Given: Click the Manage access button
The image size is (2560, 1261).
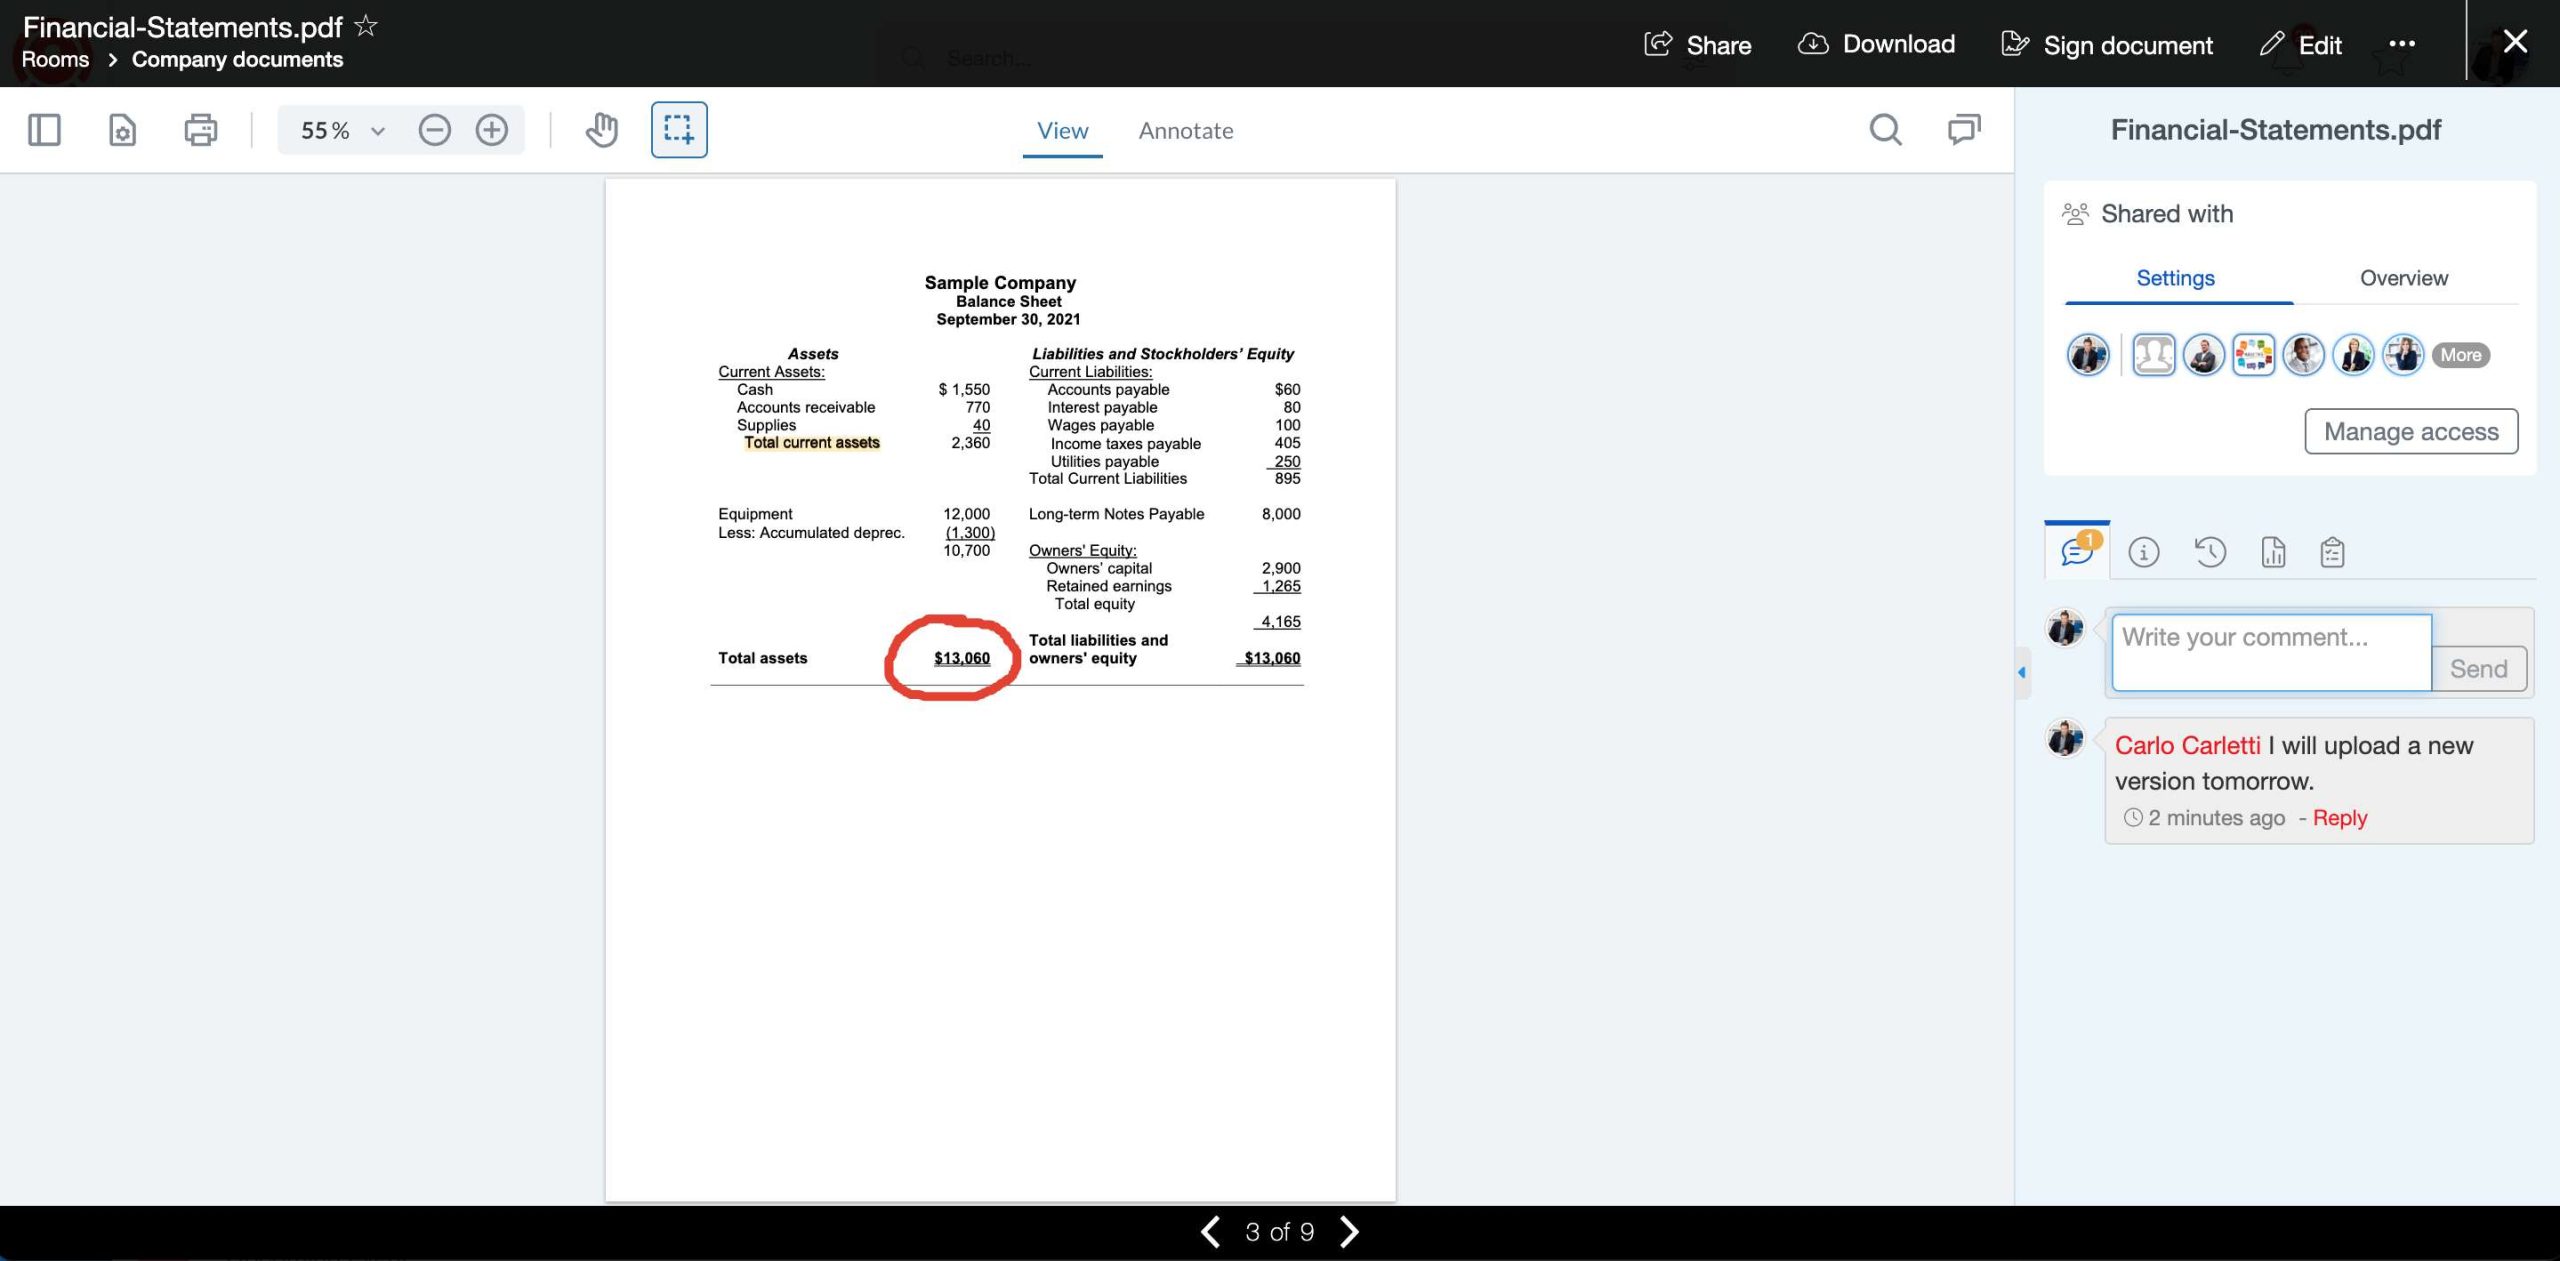Looking at the screenshot, I should pyautogui.click(x=2410, y=431).
